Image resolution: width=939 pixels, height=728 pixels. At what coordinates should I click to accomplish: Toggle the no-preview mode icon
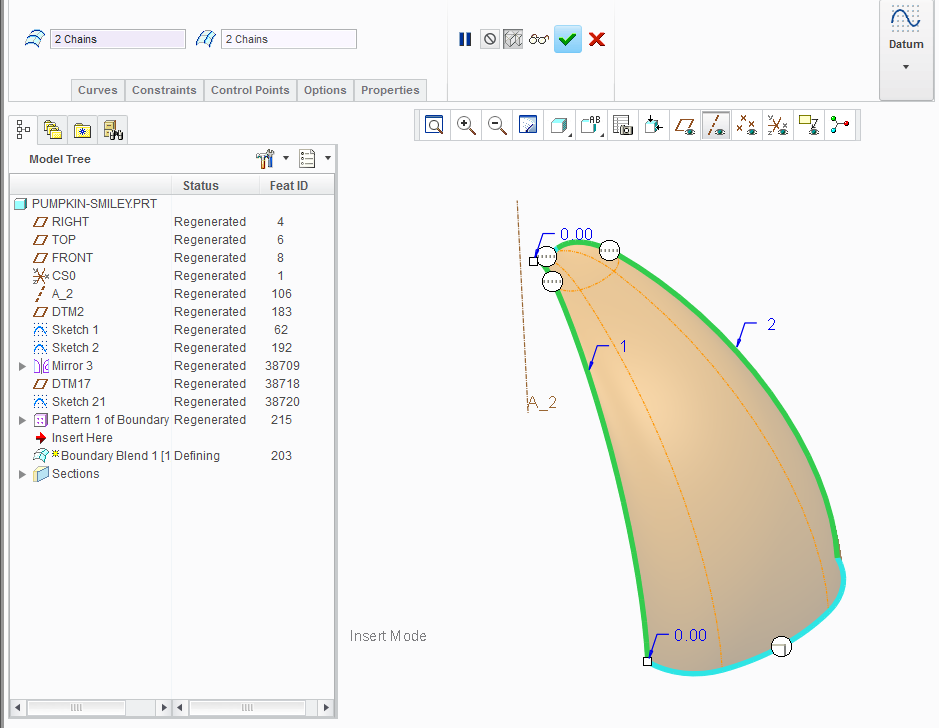coord(490,40)
